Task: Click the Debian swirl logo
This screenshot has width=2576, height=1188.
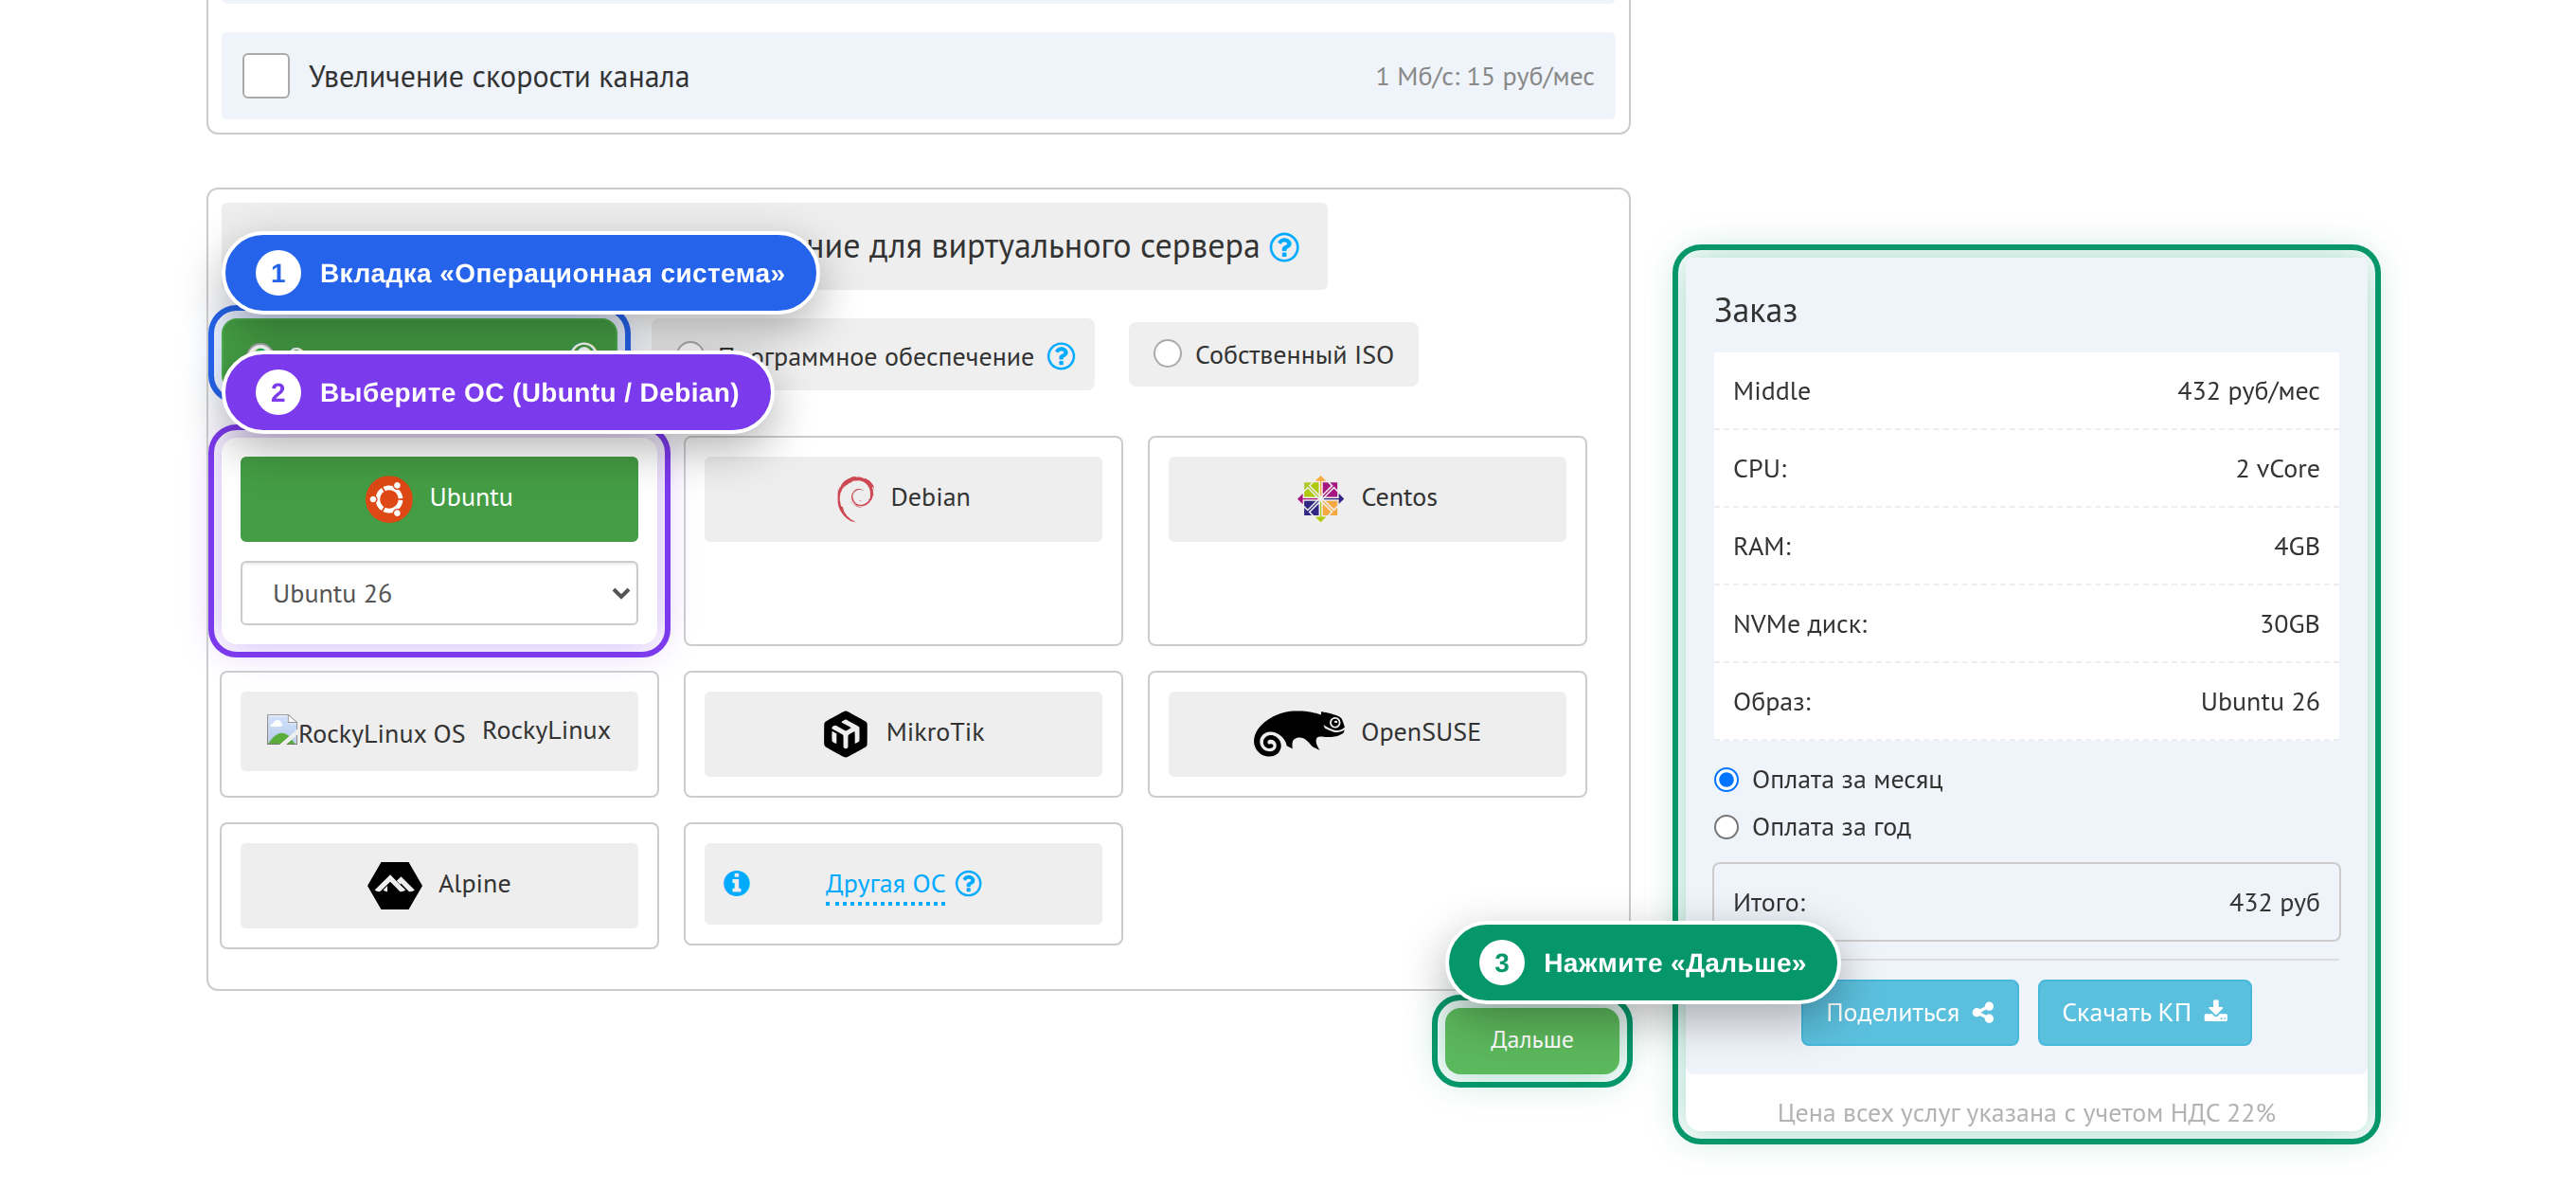Action: 855,498
